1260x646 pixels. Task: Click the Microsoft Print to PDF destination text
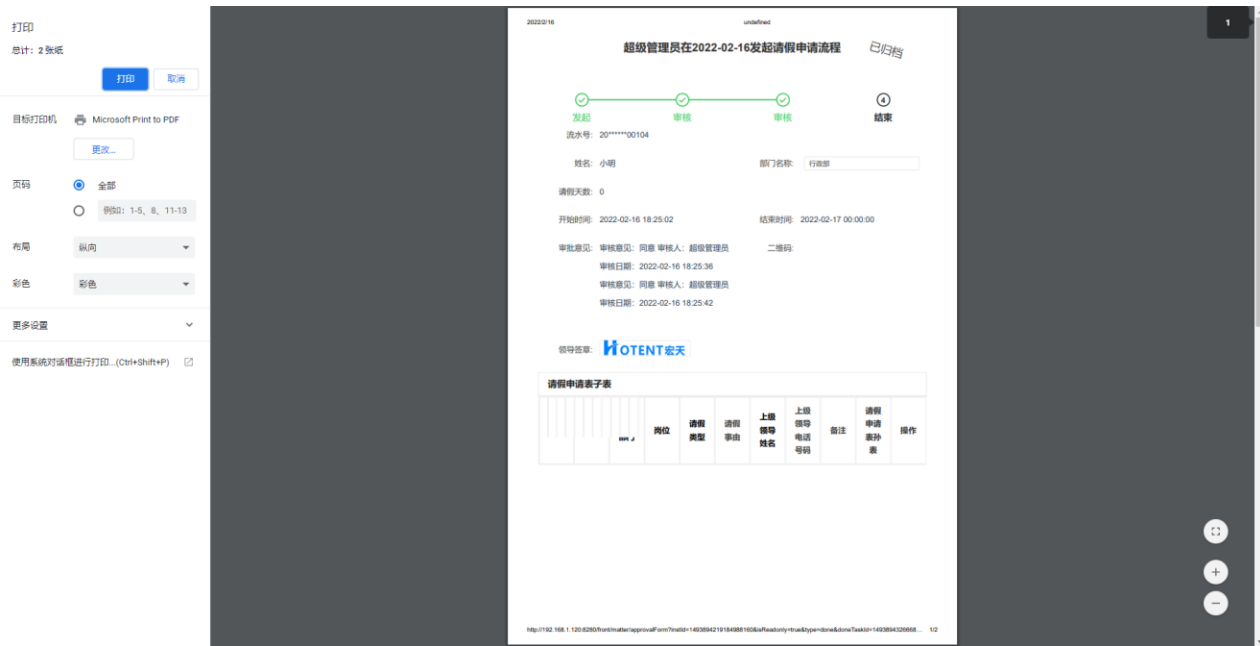136,119
